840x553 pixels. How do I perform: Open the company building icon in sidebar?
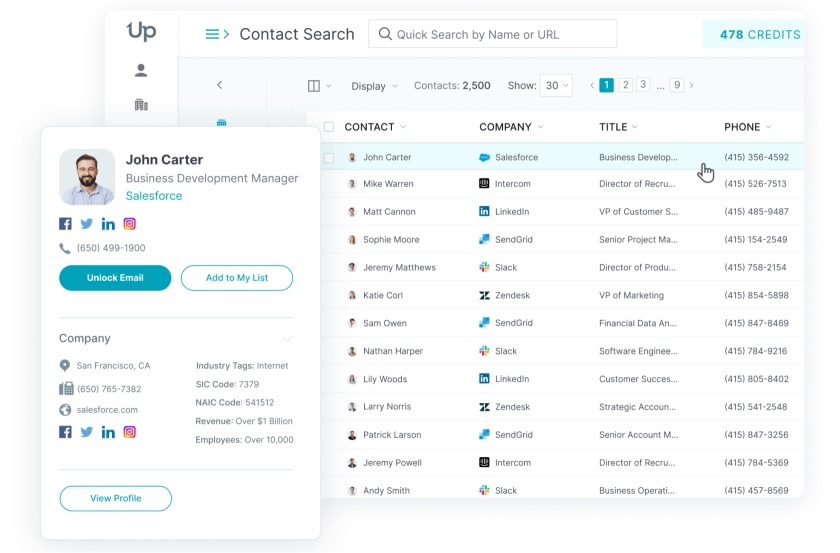(x=141, y=104)
